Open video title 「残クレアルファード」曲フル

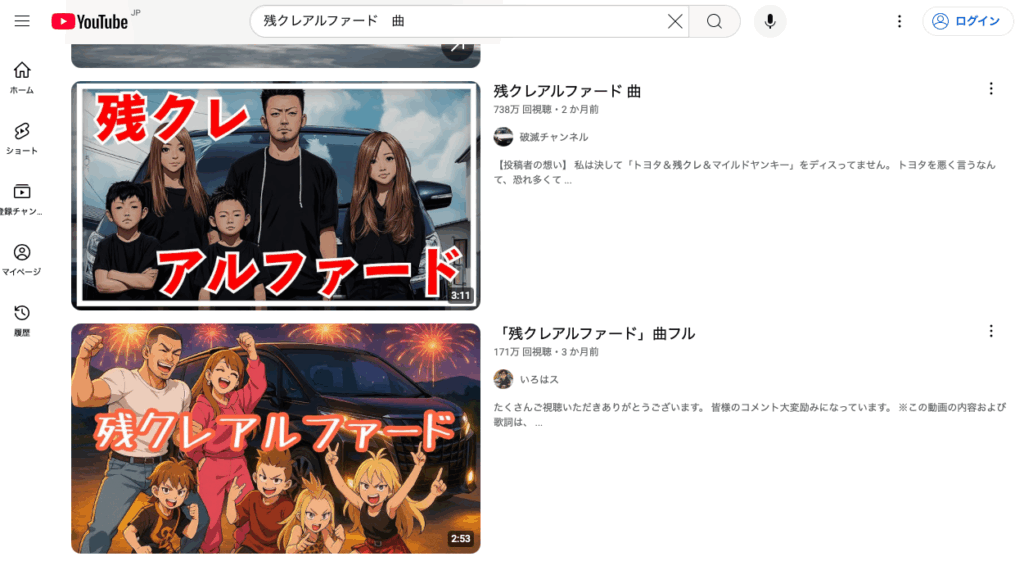[x=594, y=334]
